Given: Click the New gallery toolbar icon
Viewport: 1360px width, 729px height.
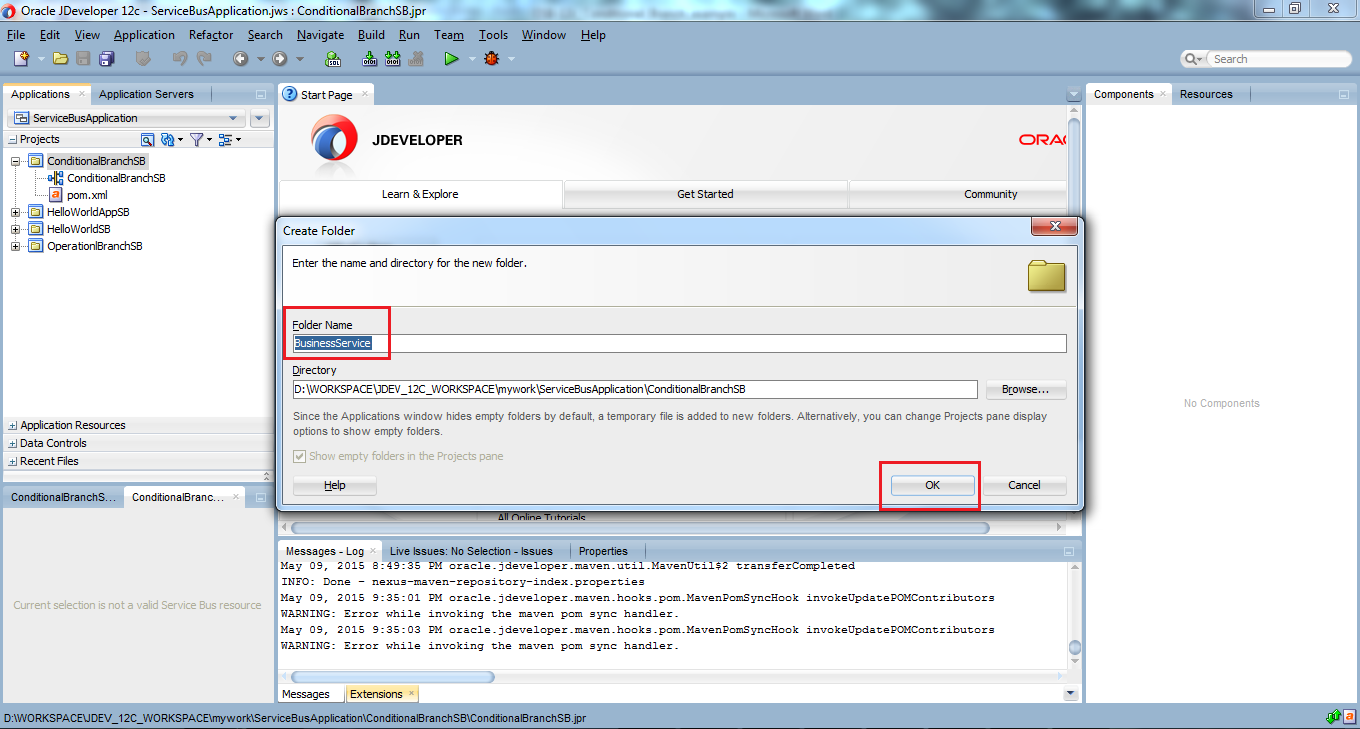Looking at the screenshot, I should (x=21, y=59).
